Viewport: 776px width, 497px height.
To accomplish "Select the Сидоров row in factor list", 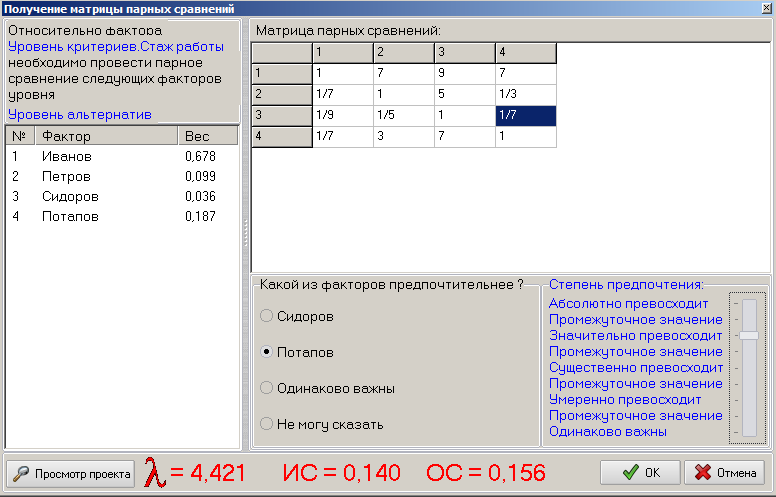I will pyautogui.click(x=122, y=196).
